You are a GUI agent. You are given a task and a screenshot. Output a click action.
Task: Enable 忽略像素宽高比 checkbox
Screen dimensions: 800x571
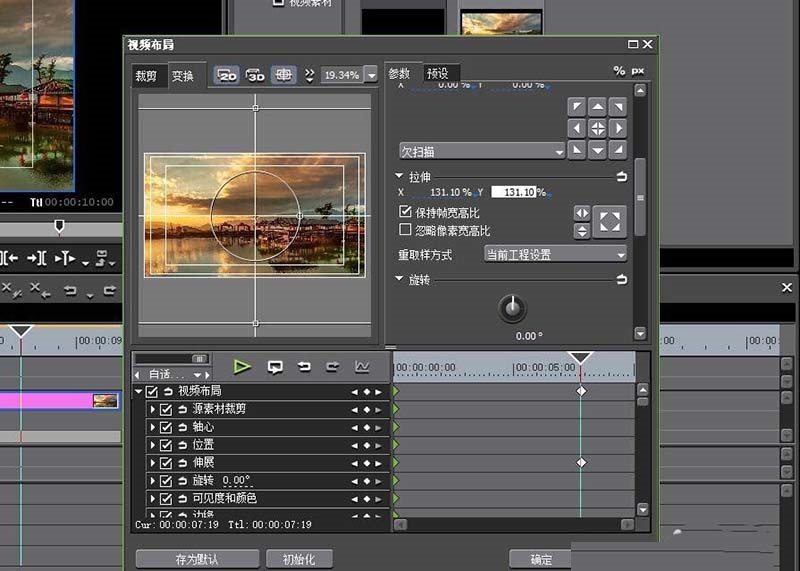[x=405, y=230]
